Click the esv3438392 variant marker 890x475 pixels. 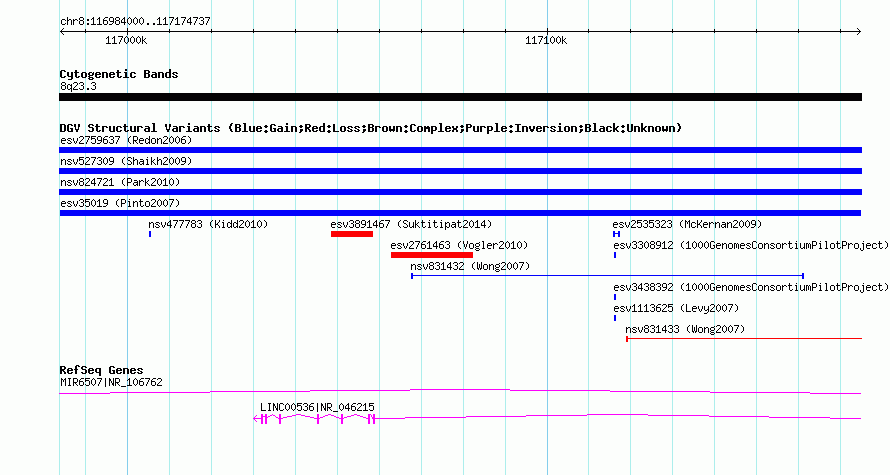click(x=615, y=297)
